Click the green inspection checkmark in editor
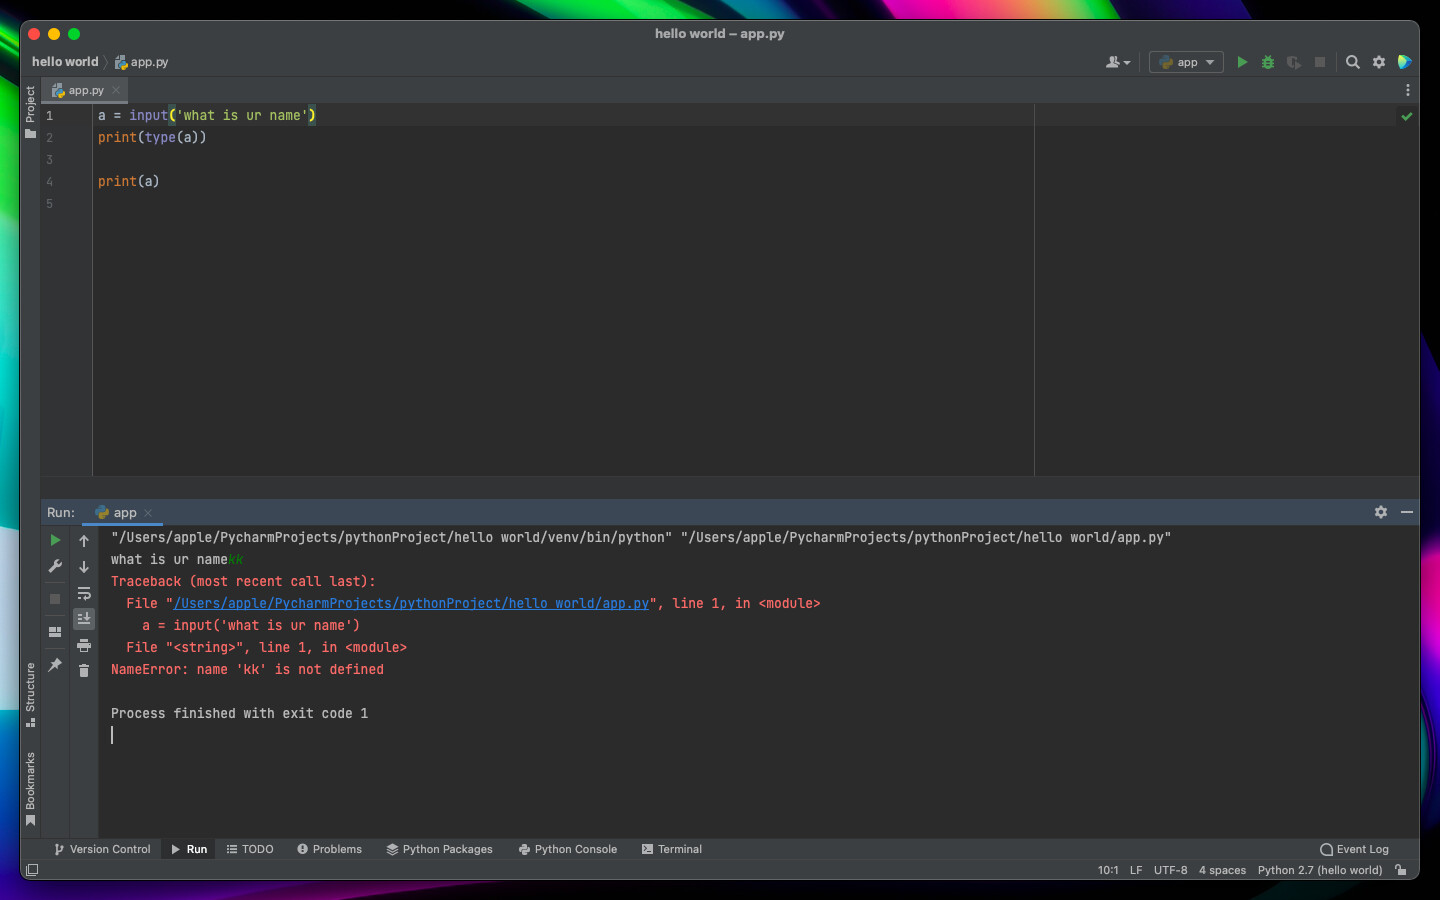This screenshot has height=900, width=1440. point(1407,116)
